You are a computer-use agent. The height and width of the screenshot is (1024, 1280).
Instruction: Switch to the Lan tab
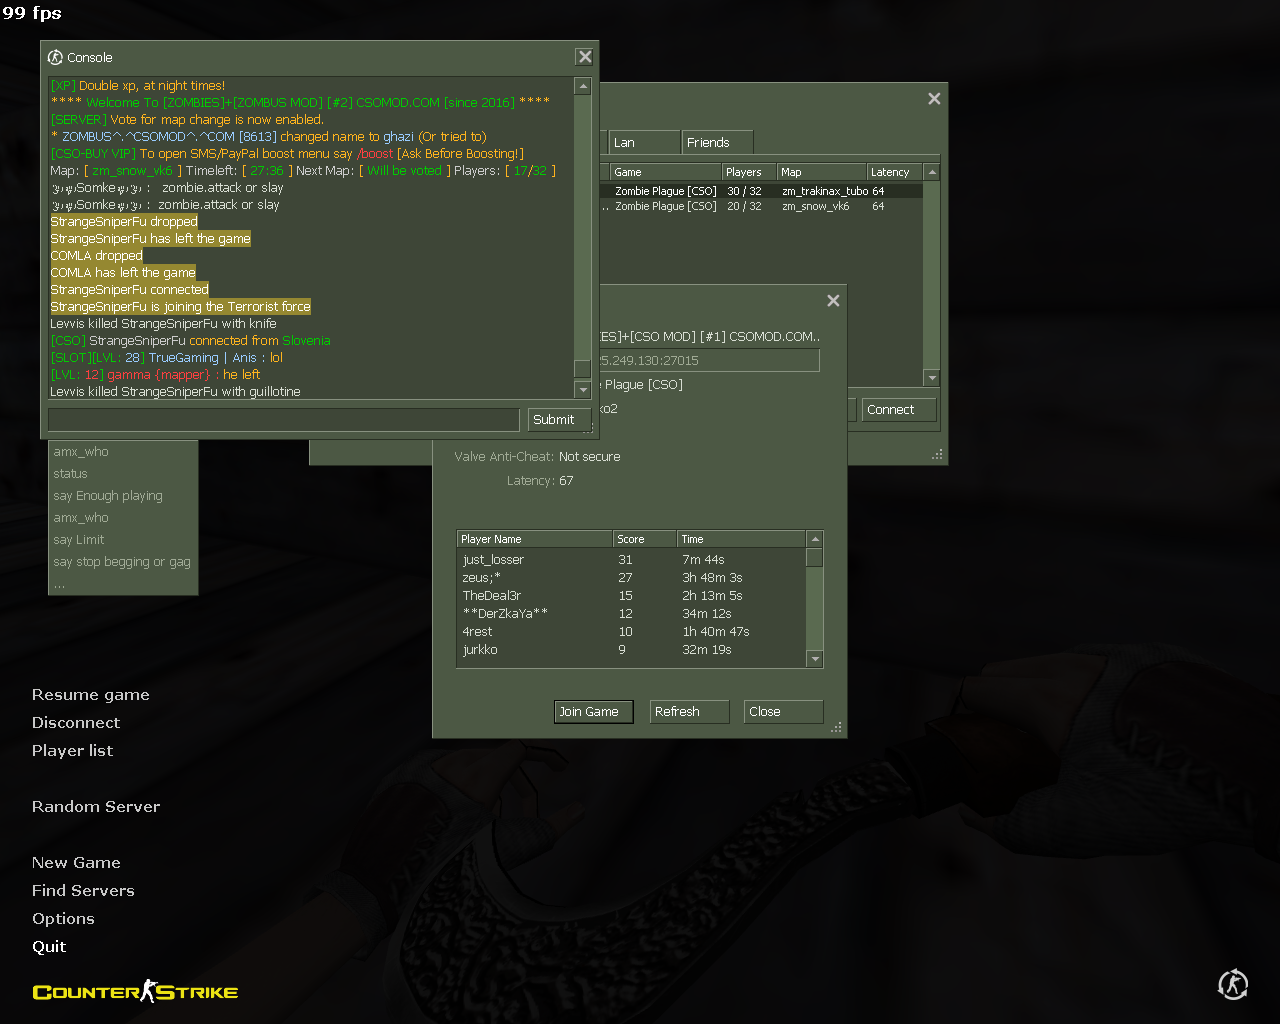tap(642, 143)
